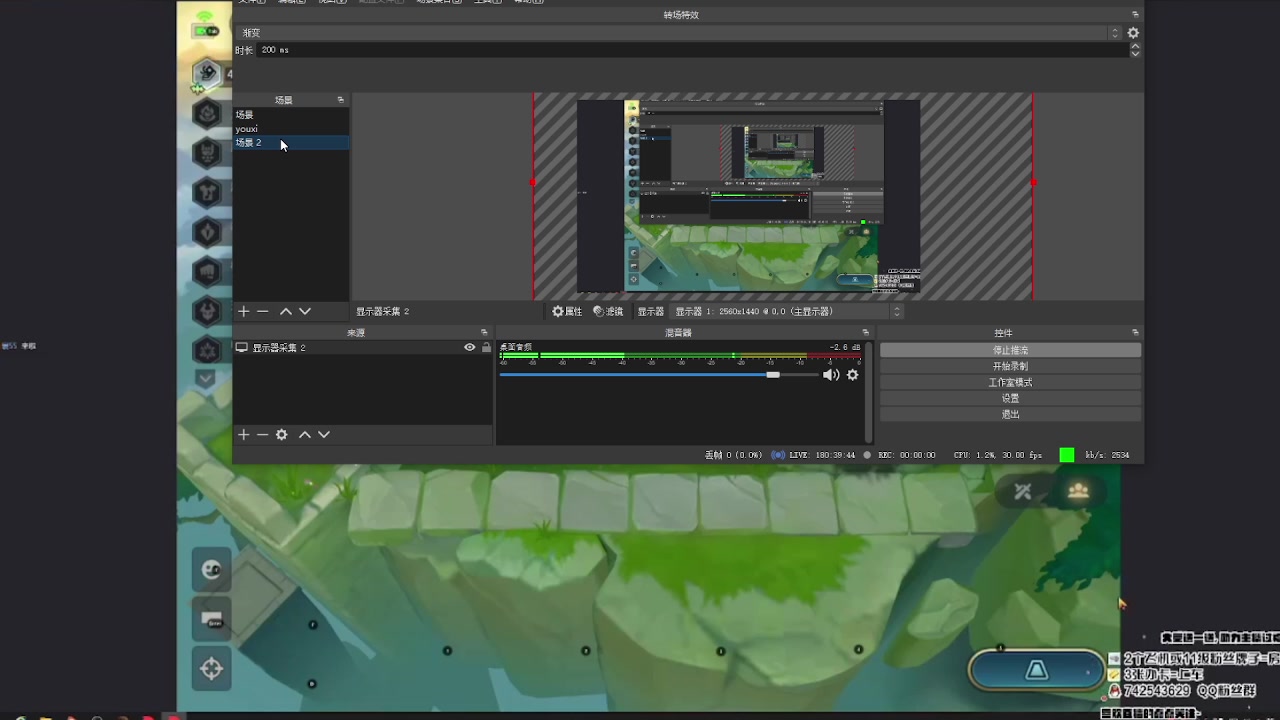Click the blue triangle action button in the game
Image resolution: width=1280 pixels, height=720 pixels.
pyautogui.click(x=1037, y=670)
